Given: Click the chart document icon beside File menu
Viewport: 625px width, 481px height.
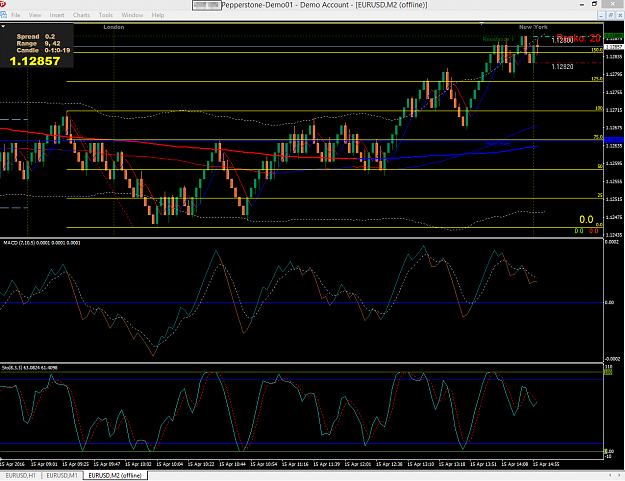Looking at the screenshot, I should tap(4, 15).
